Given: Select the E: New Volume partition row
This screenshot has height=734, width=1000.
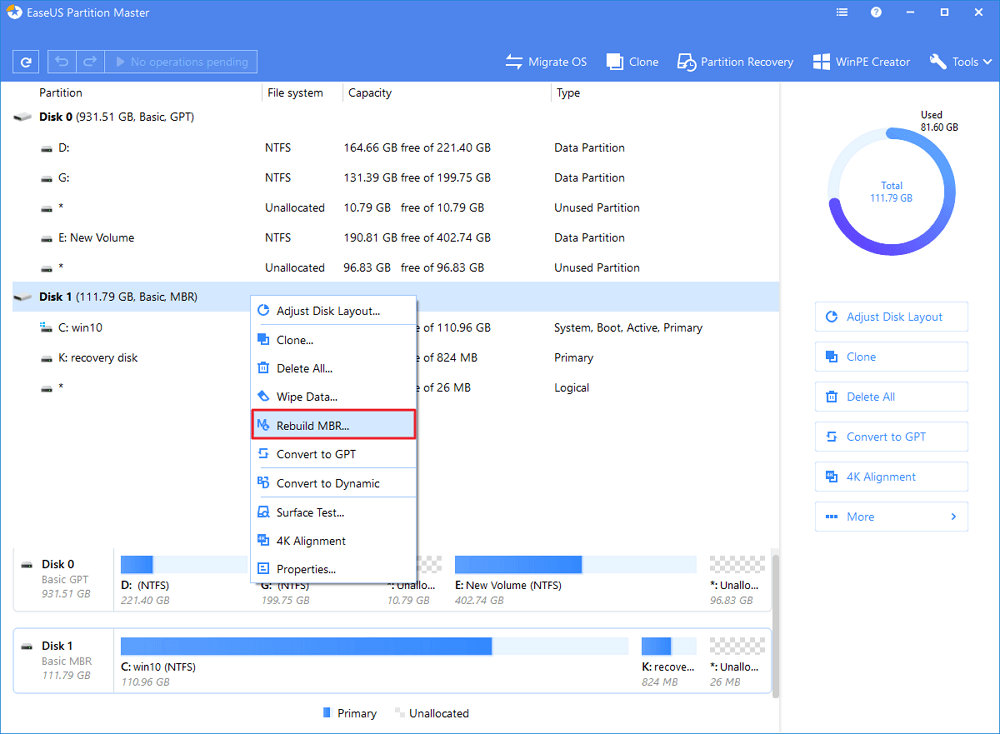Looking at the screenshot, I should (101, 238).
